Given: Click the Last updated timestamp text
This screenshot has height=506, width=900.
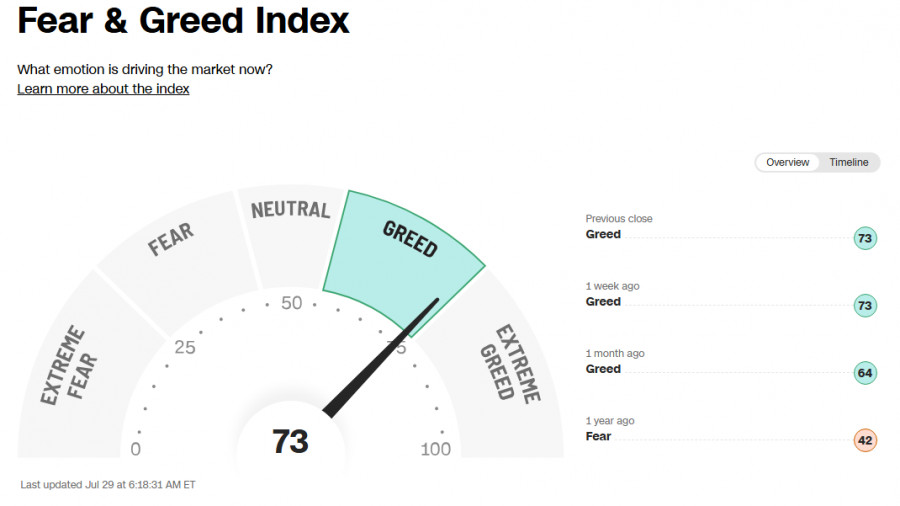Looking at the screenshot, I should 108,485.
